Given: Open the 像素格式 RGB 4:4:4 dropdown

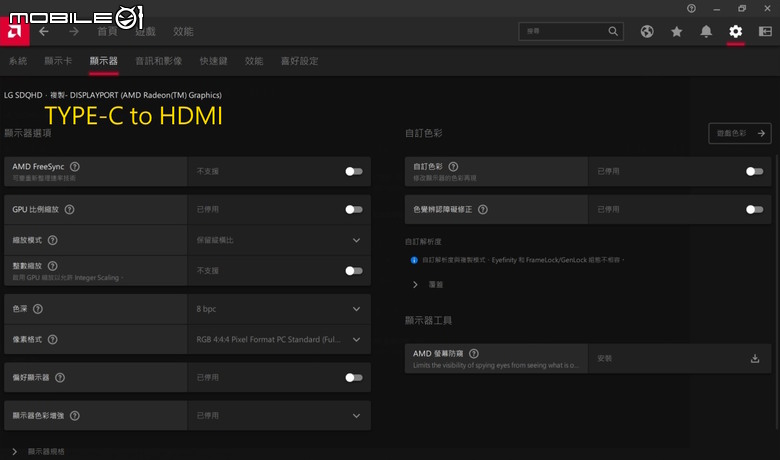Looking at the screenshot, I should pyautogui.click(x=279, y=340).
